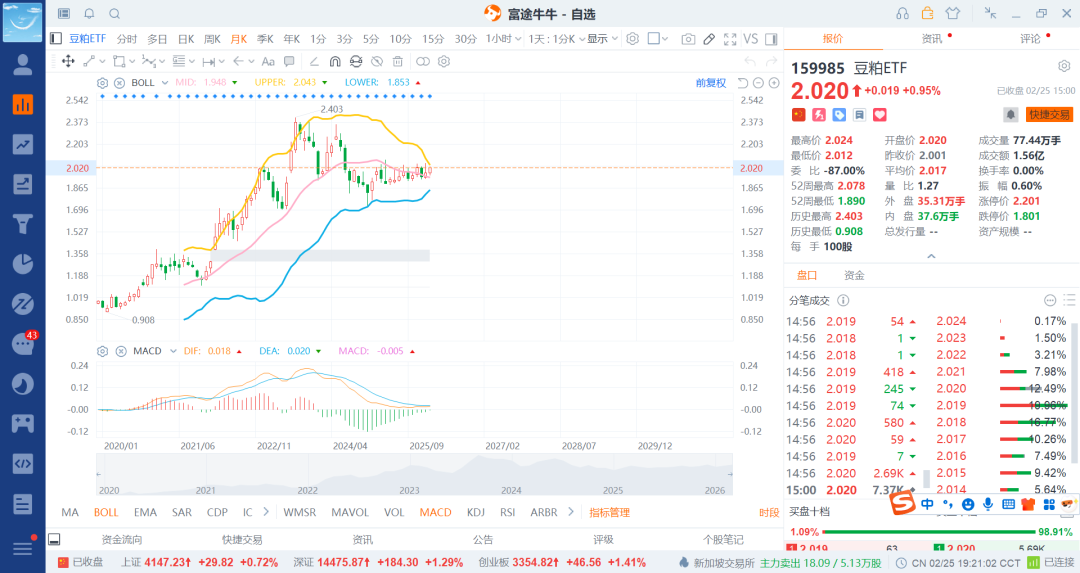Click the alert bell for 豆粕ETF
The width and height of the screenshot is (1080, 573).
pyautogui.click(x=1011, y=115)
